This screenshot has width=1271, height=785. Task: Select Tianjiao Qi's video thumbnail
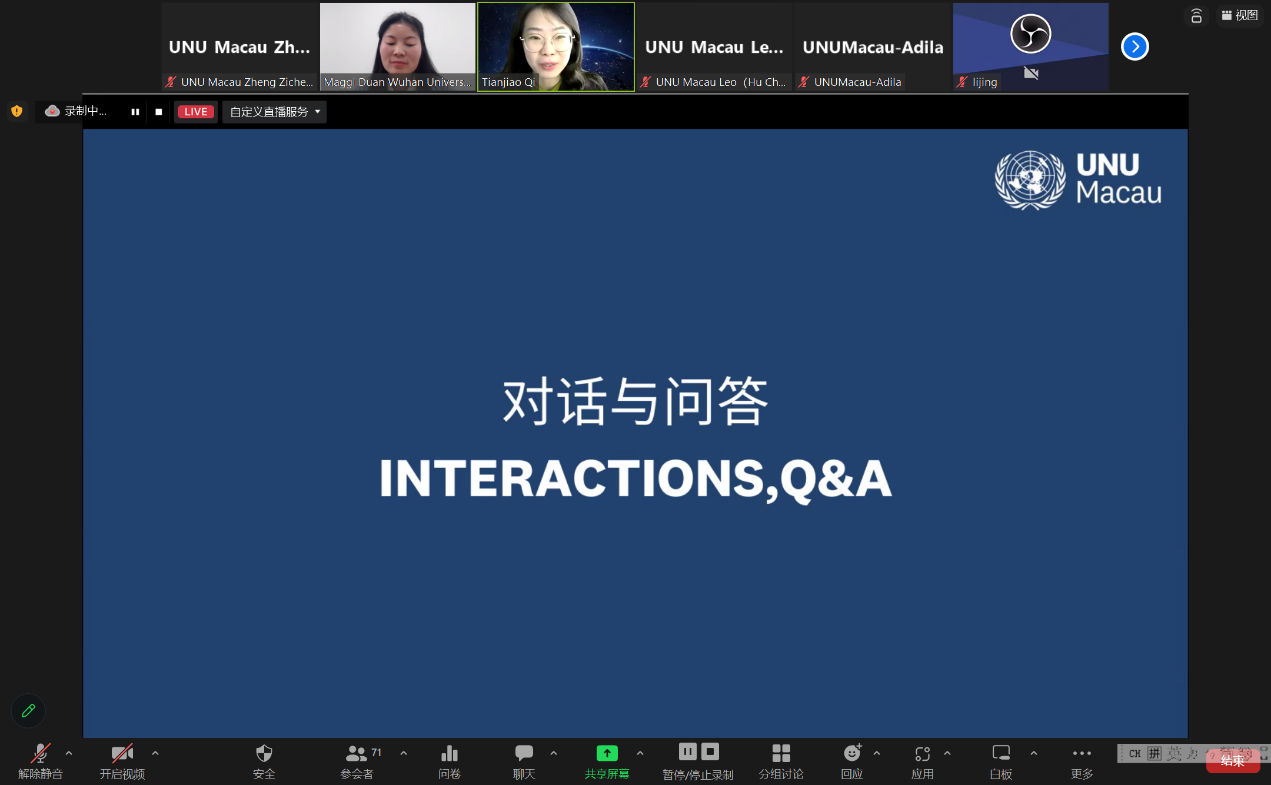[556, 46]
